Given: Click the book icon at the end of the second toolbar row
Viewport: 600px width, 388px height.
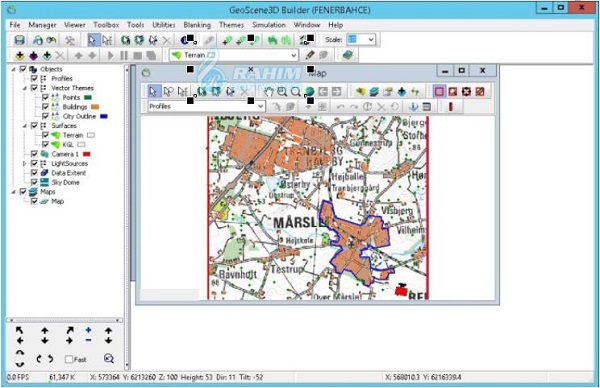Looking at the screenshot, I should (x=347, y=55).
